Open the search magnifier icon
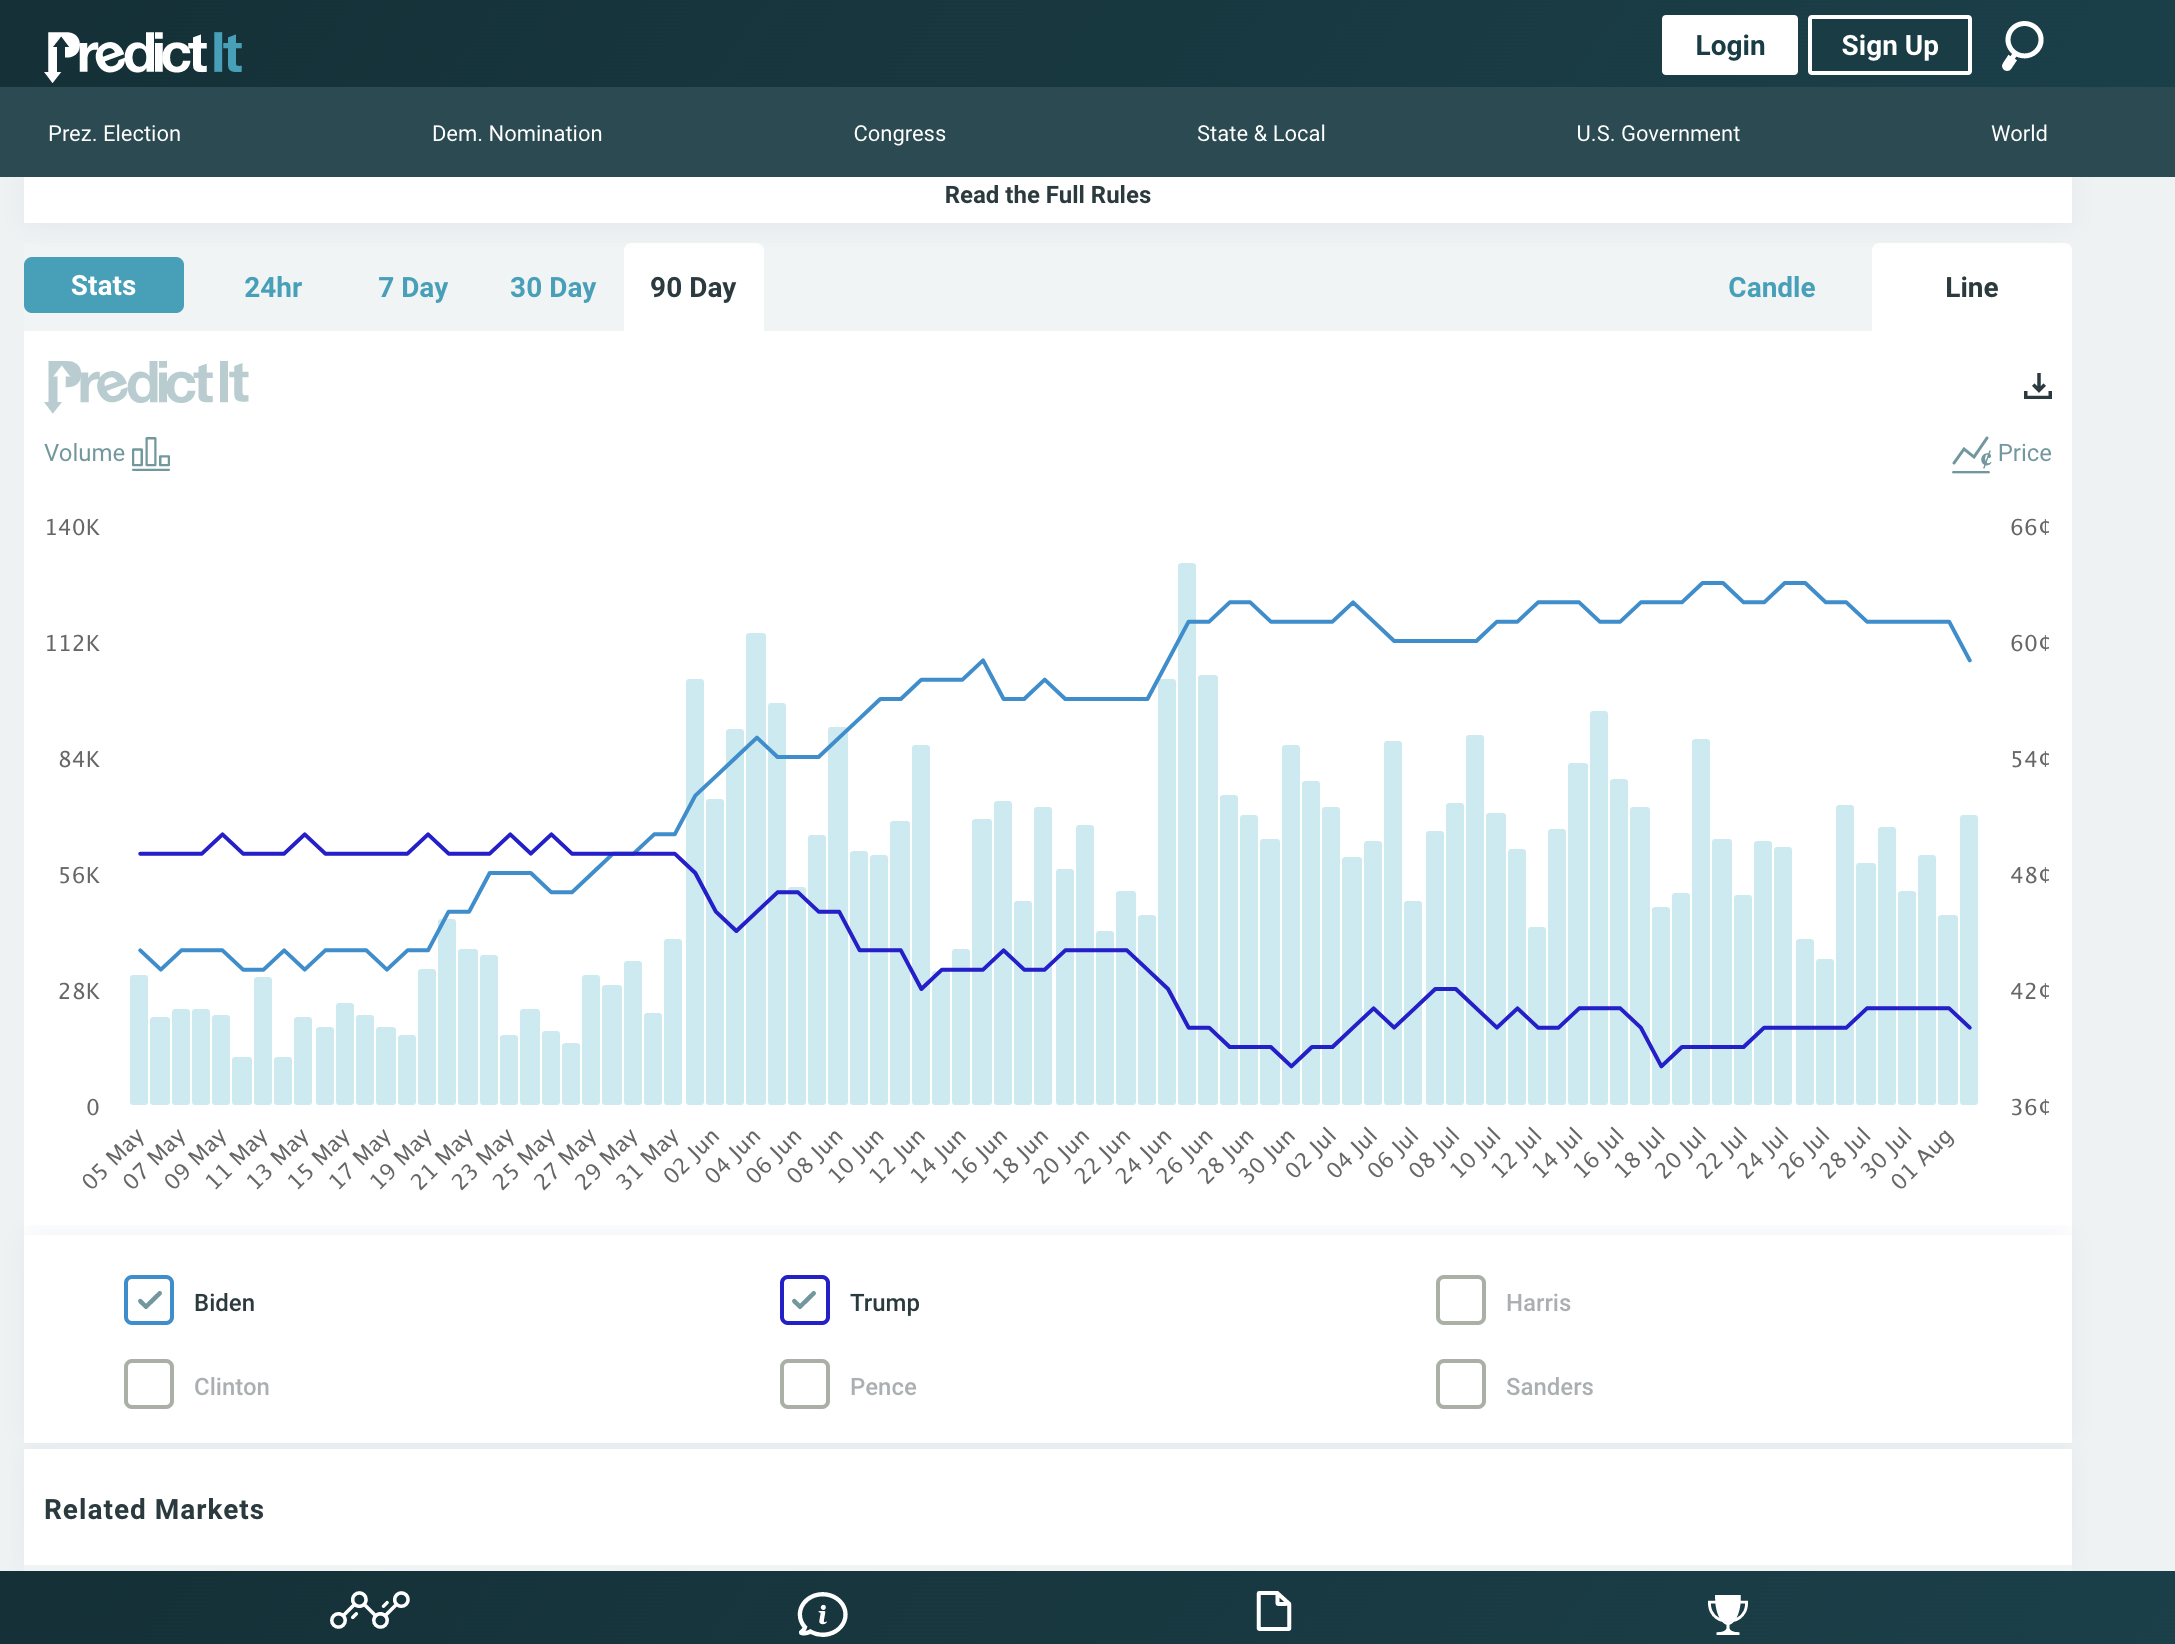Image resolution: width=2175 pixels, height=1644 pixels. [x=2022, y=46]
